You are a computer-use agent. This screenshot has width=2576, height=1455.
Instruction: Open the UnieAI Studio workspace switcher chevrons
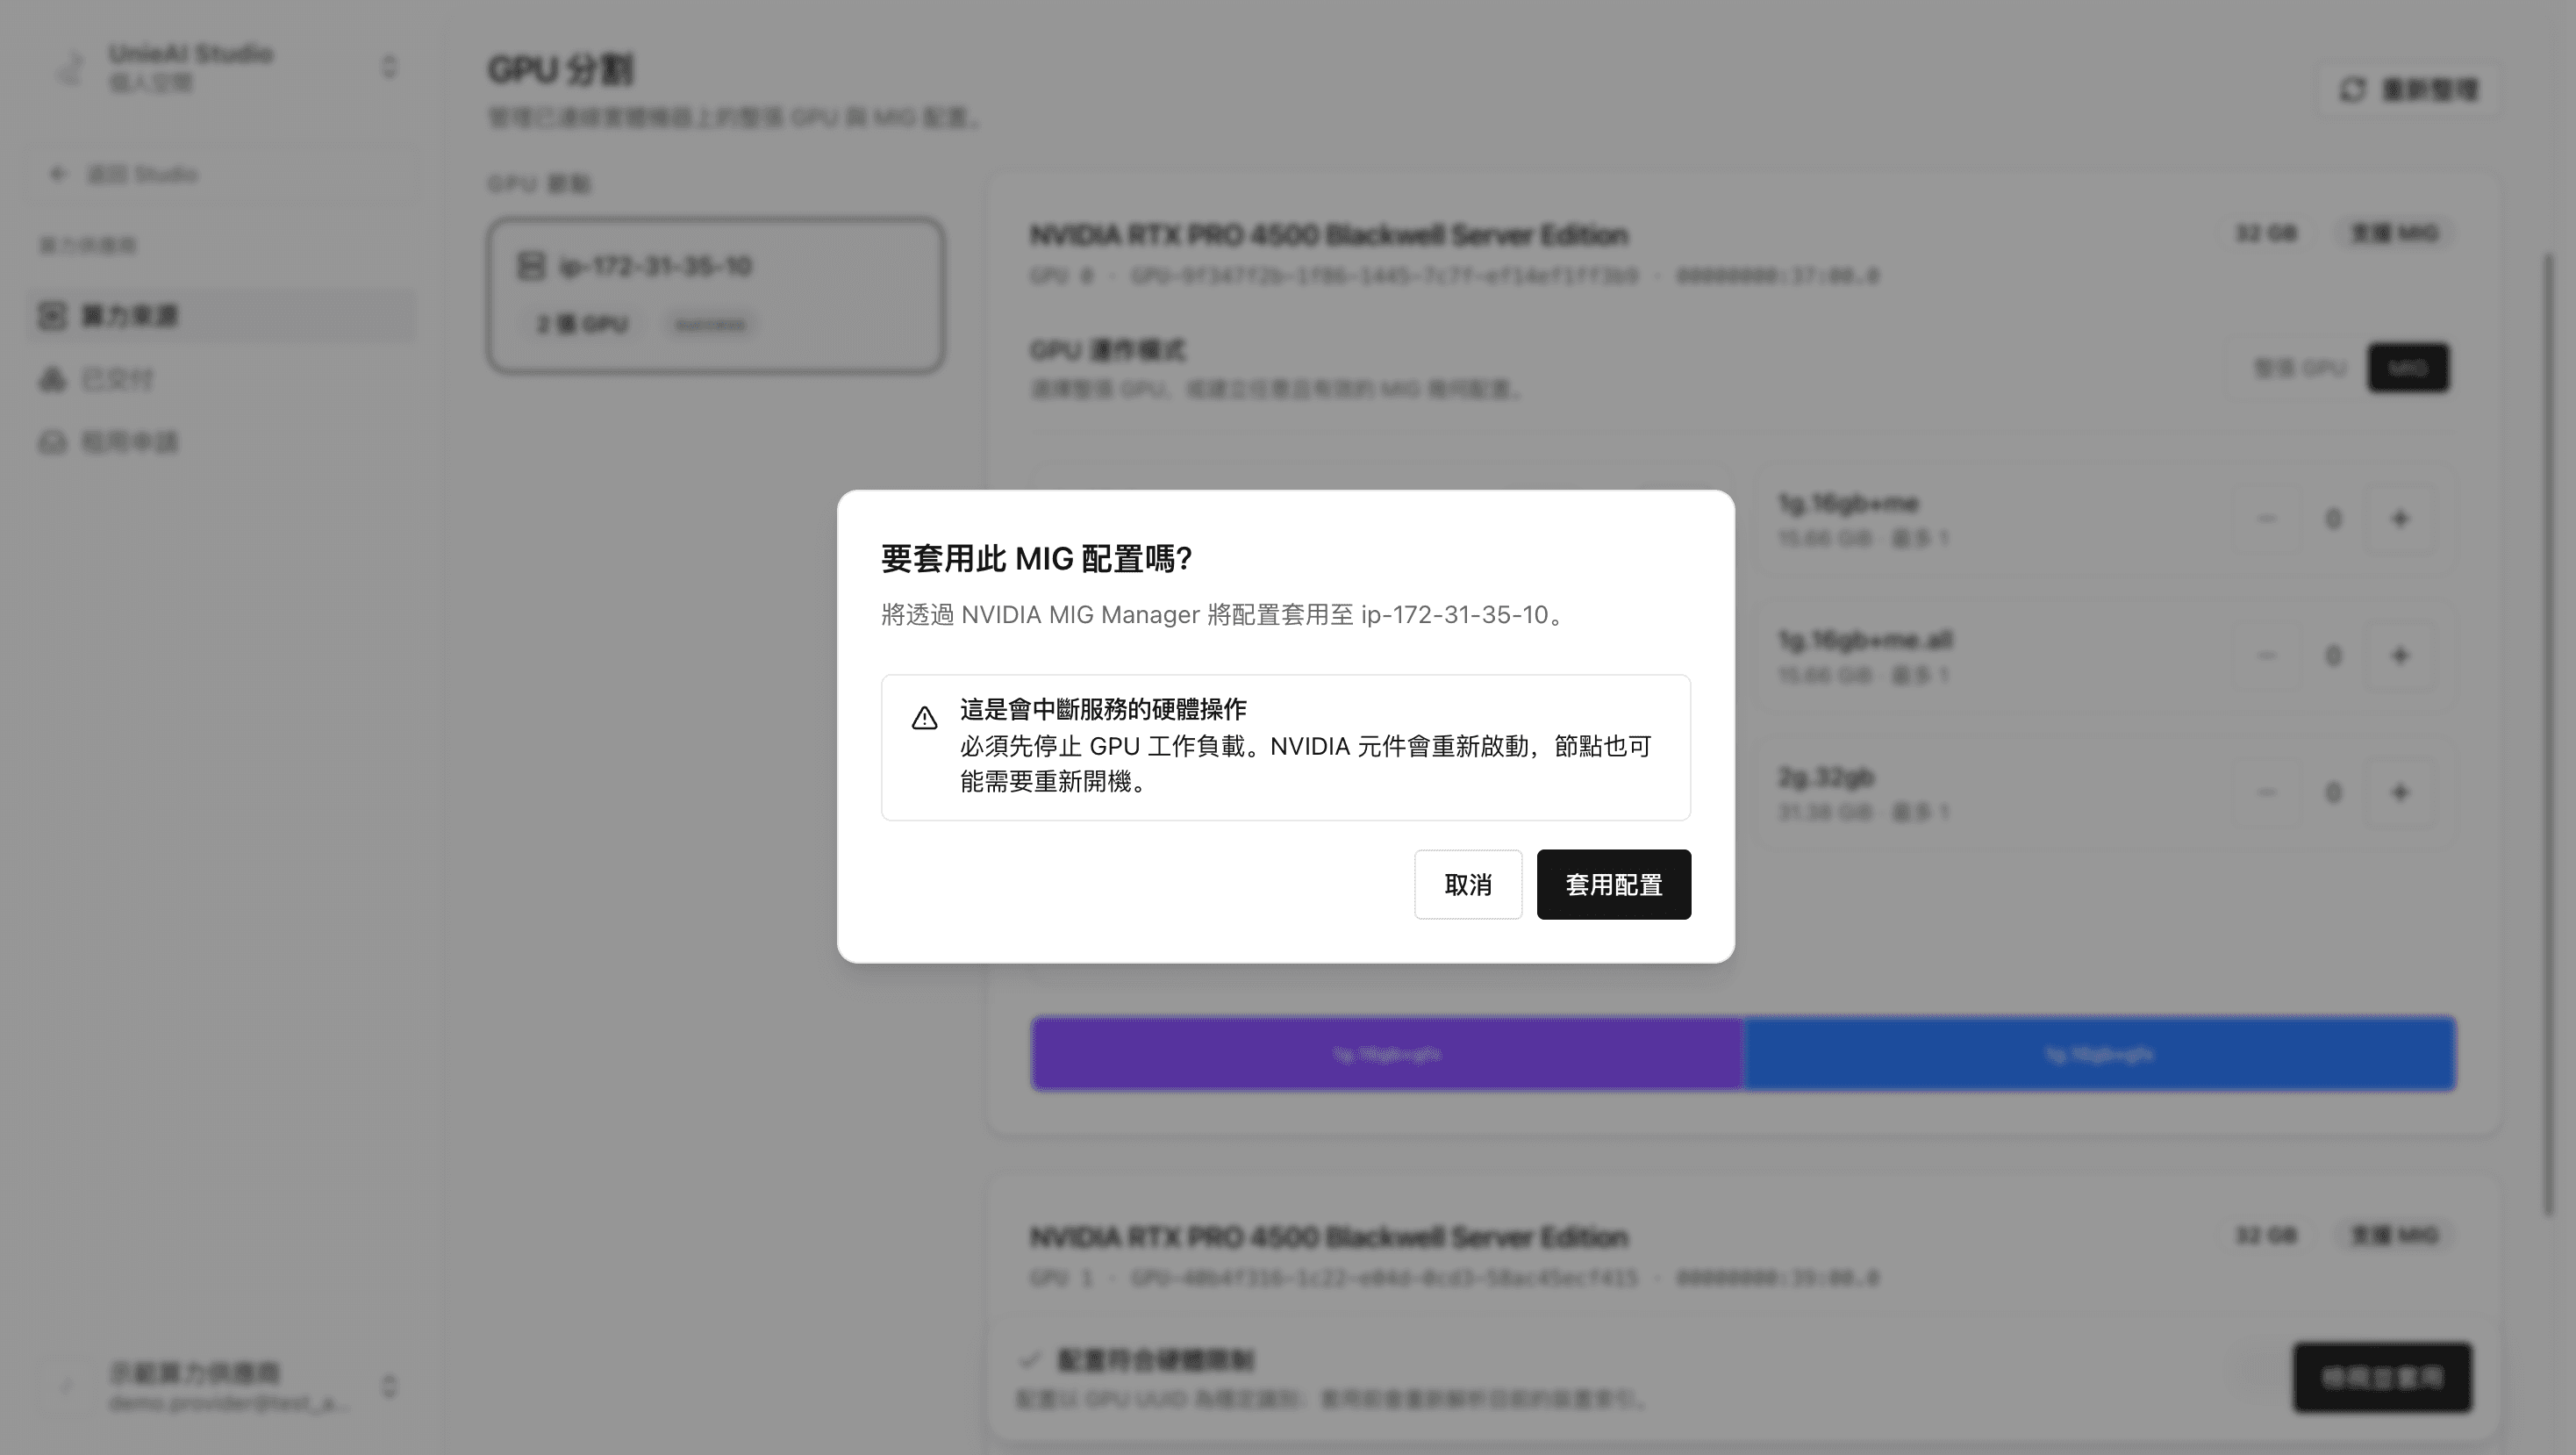click(389, 67)
